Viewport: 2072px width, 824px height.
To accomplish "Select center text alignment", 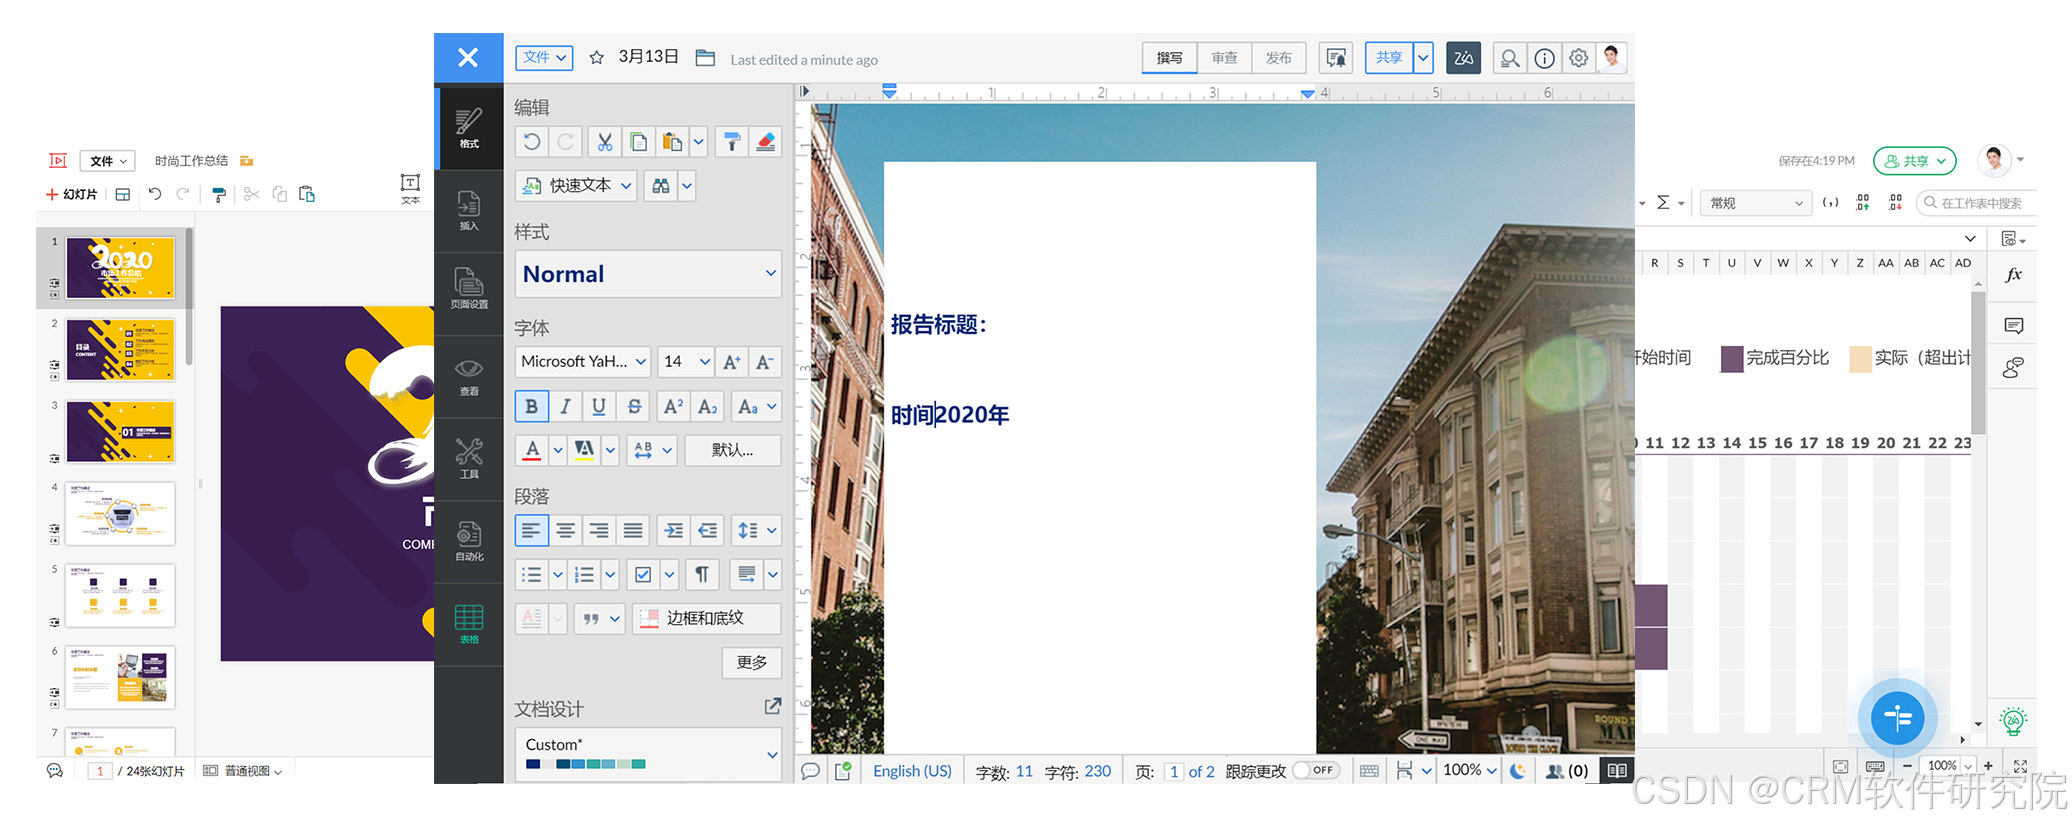I will coord(565,530).
